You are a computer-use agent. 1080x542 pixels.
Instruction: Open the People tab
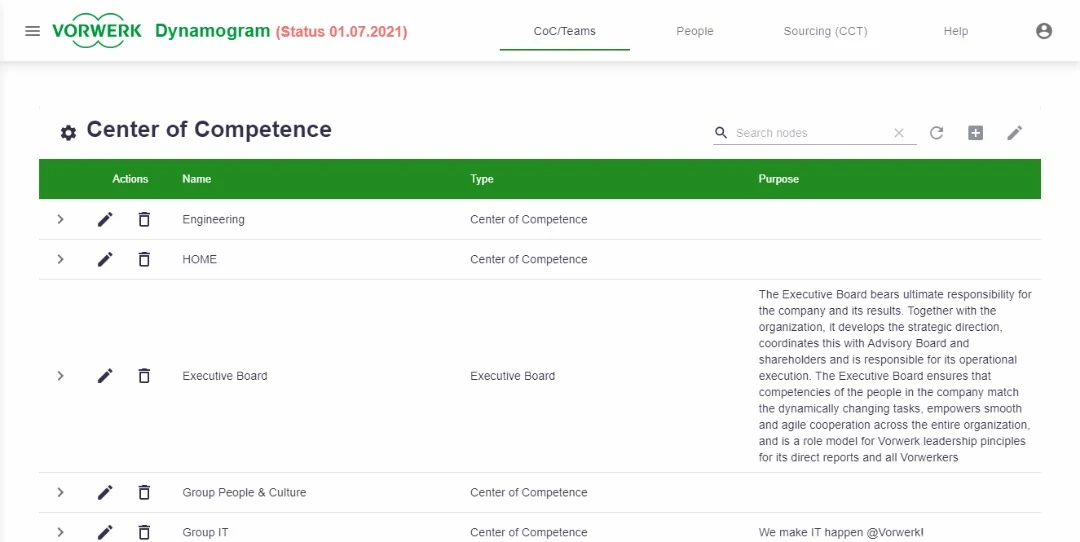(695, 31)
